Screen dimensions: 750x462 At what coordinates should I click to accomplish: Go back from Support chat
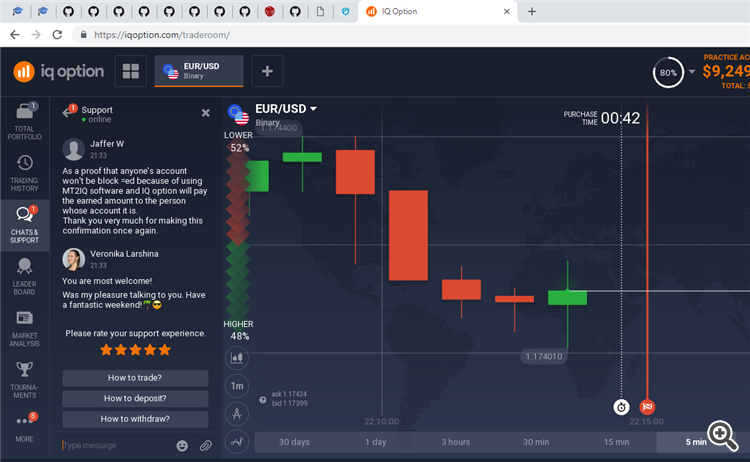point(67,113)
